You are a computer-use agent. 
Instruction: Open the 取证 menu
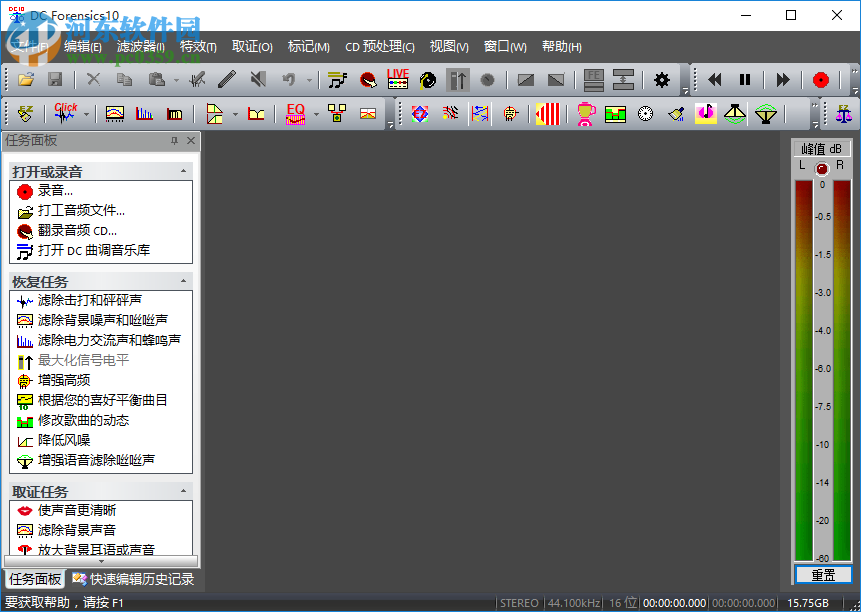(252, 47)
